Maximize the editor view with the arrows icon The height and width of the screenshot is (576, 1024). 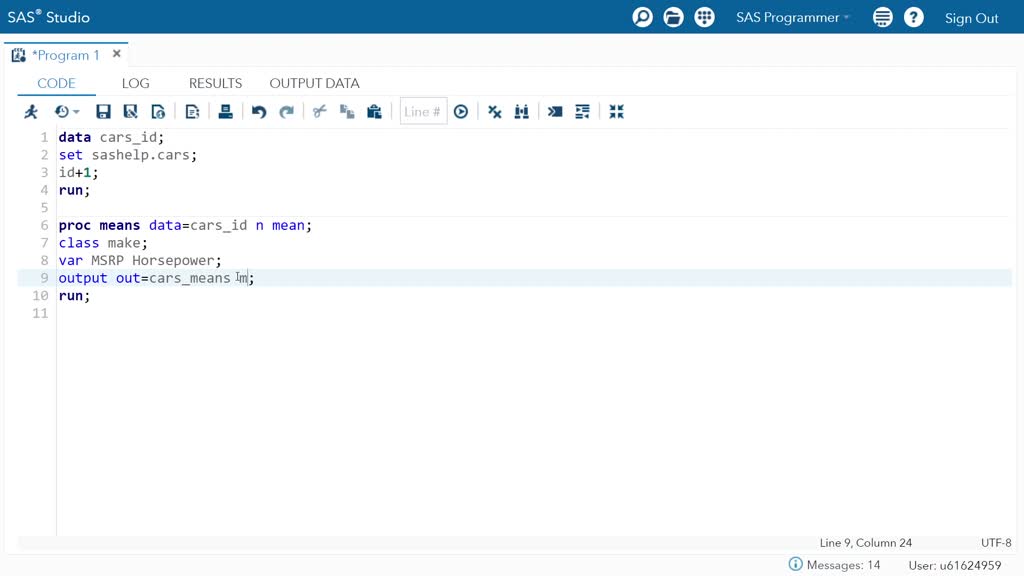(616, 112)
